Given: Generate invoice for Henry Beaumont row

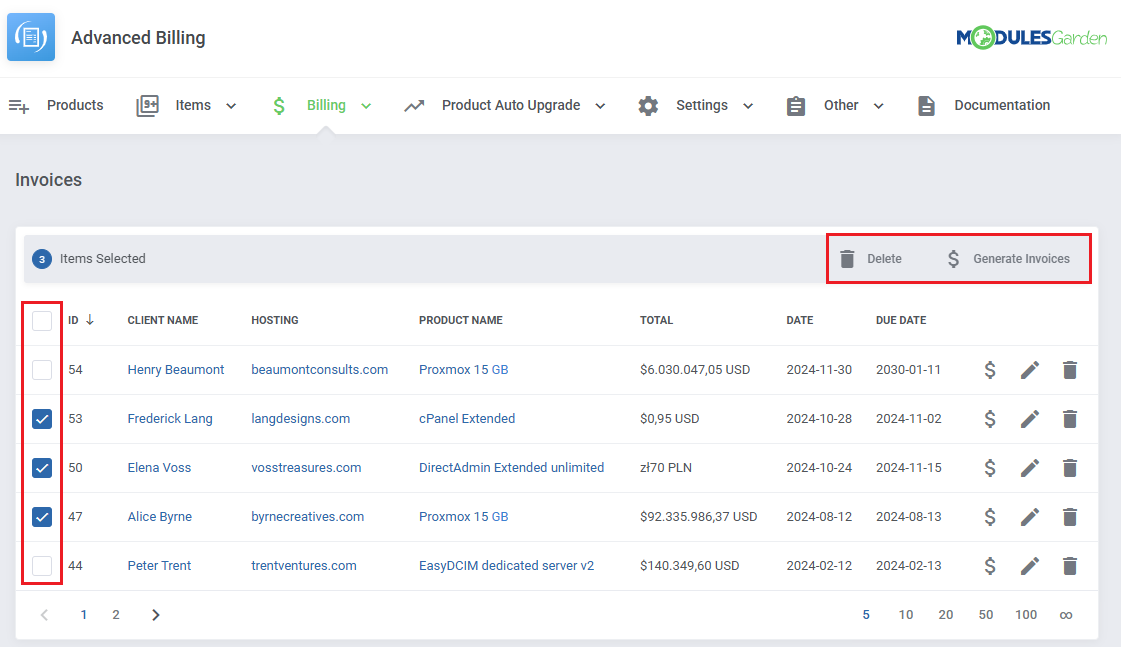Looking at the screenshot, I should pos(989,370).
